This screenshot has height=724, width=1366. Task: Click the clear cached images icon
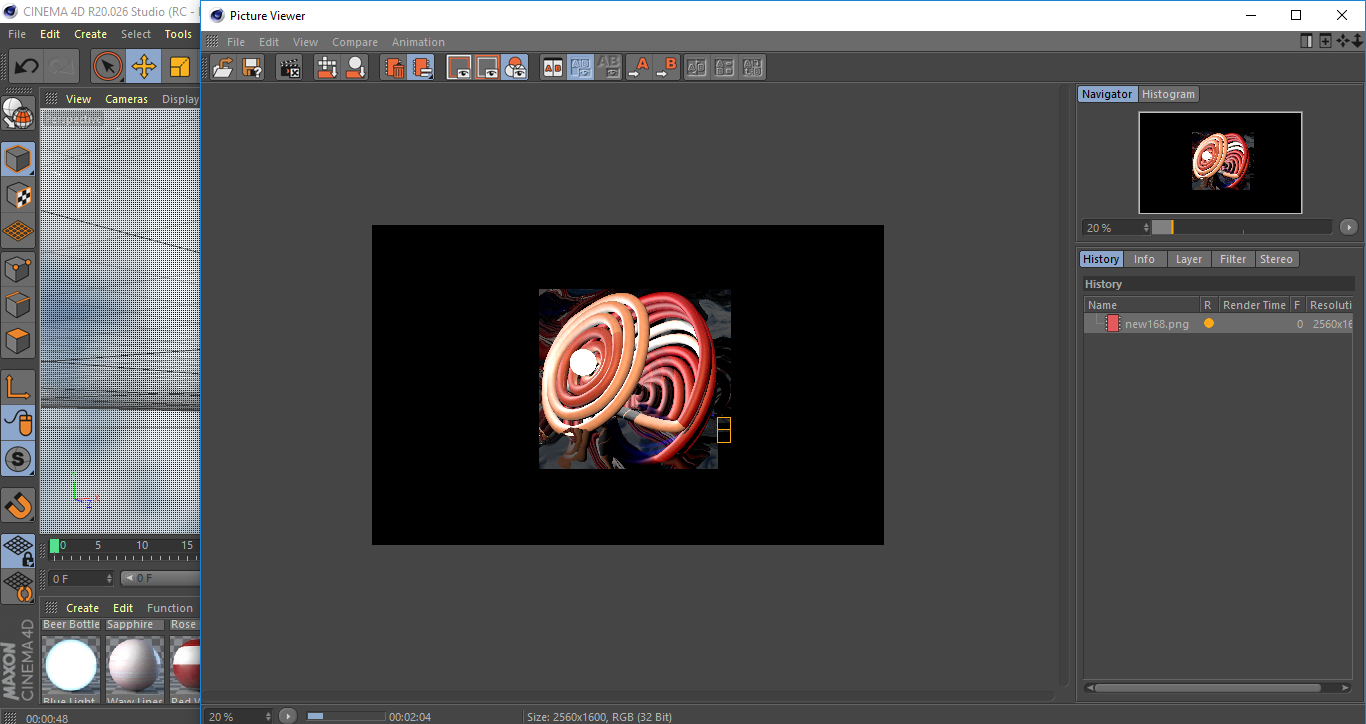click(x=327, y=67)
